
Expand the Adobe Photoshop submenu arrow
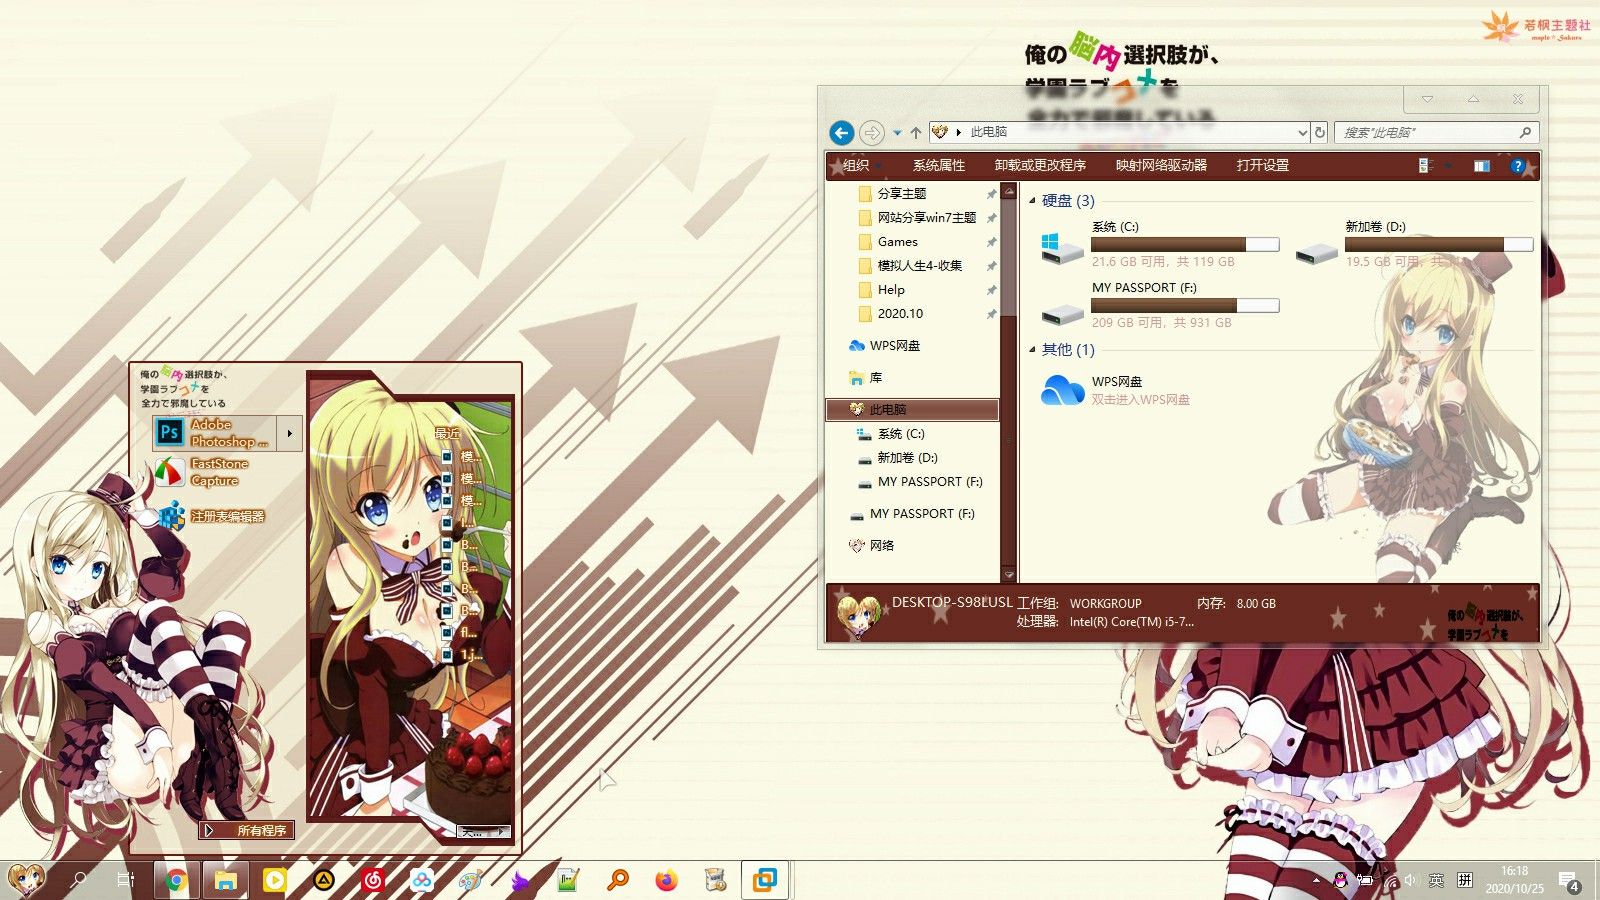(290, 433)
